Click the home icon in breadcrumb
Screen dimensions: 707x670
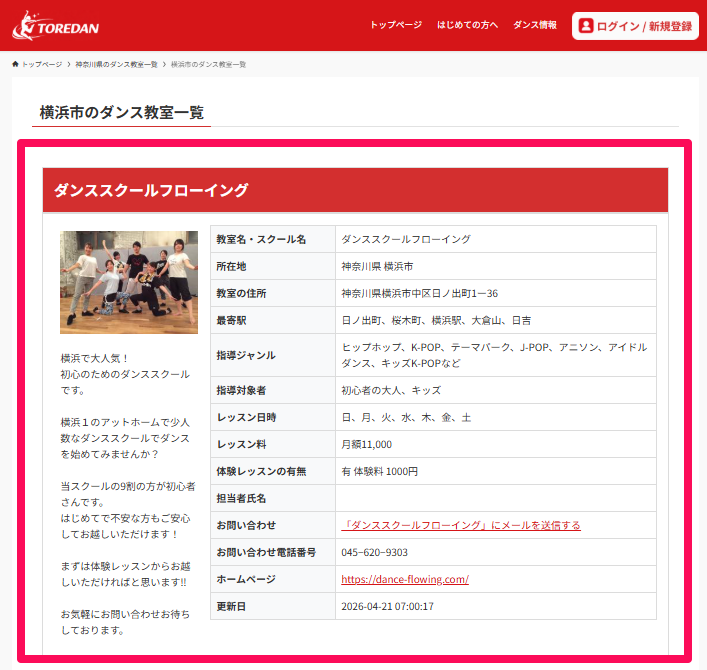15,64
